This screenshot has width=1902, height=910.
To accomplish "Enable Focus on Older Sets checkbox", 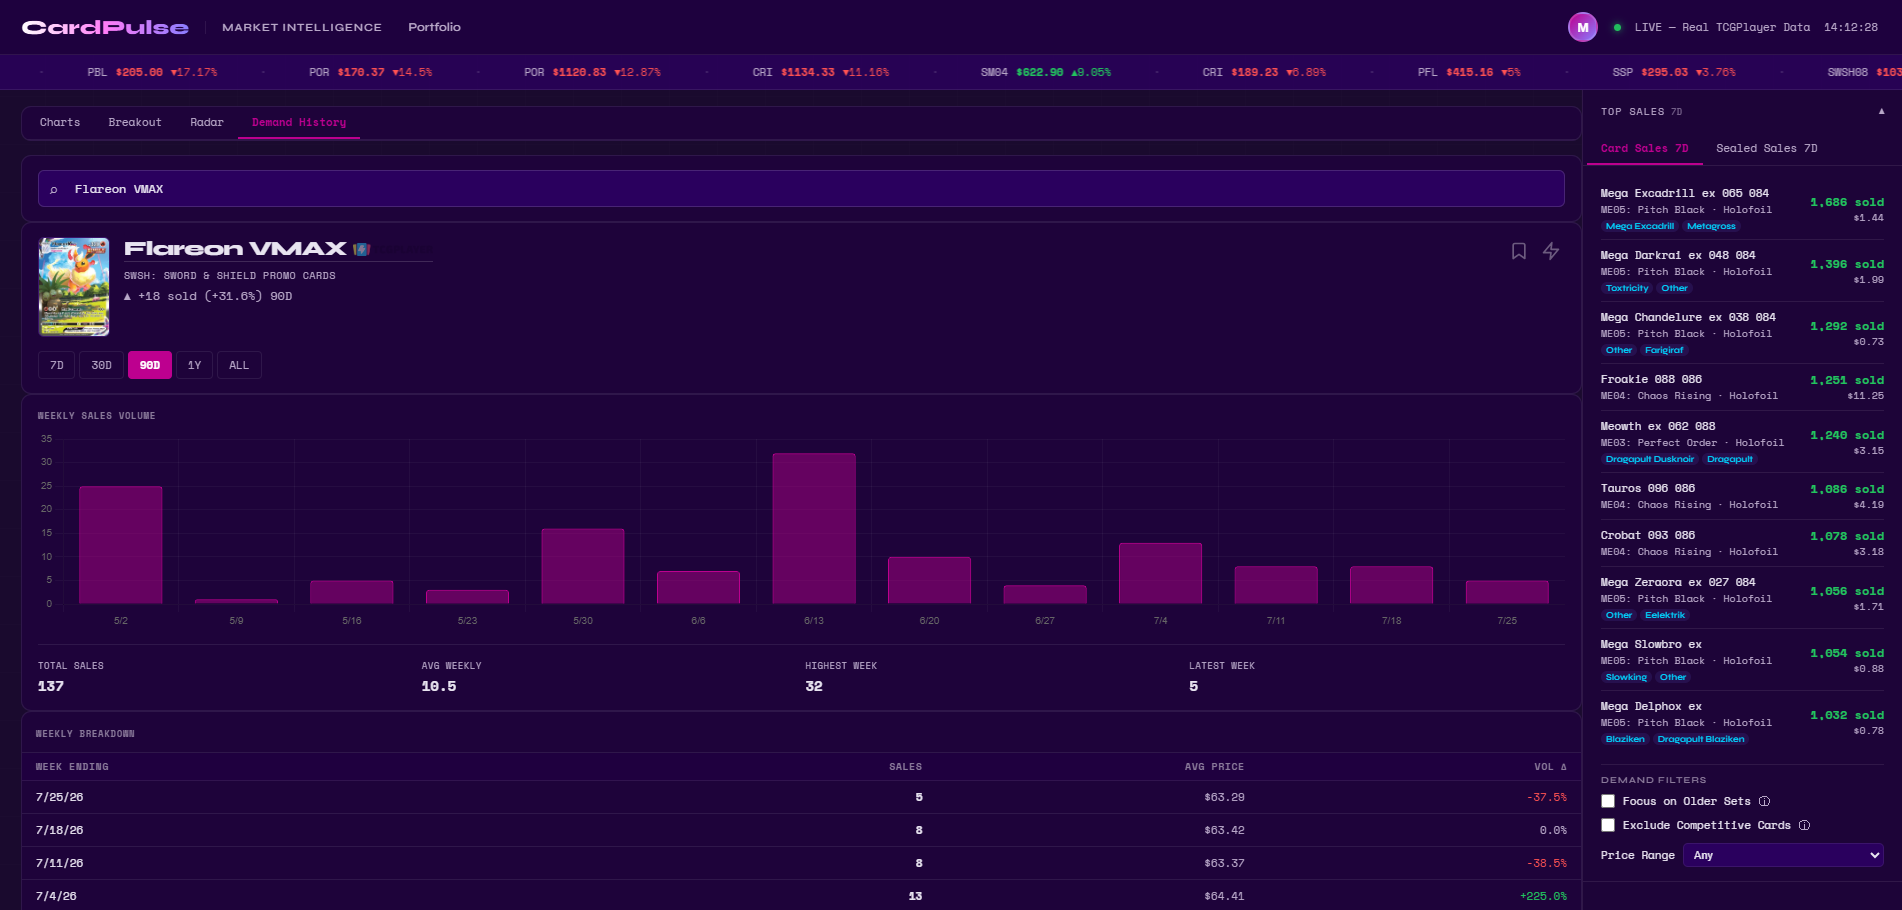I will [1608, 801].
